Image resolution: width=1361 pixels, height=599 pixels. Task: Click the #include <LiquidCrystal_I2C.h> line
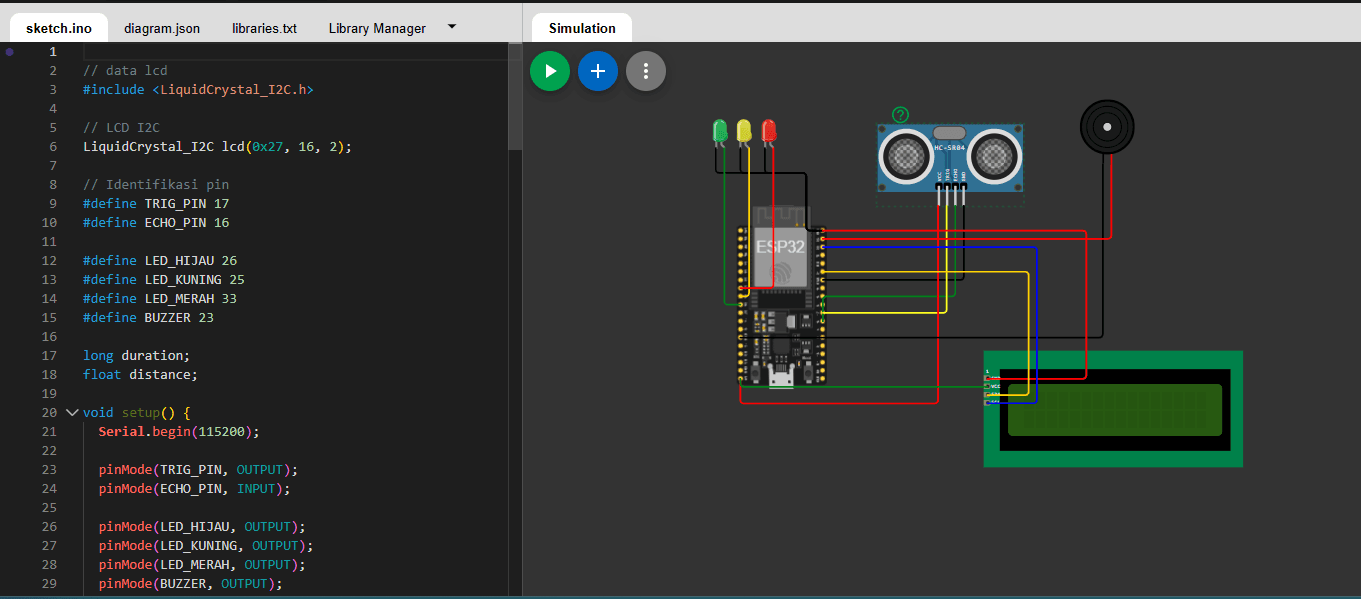198,89
